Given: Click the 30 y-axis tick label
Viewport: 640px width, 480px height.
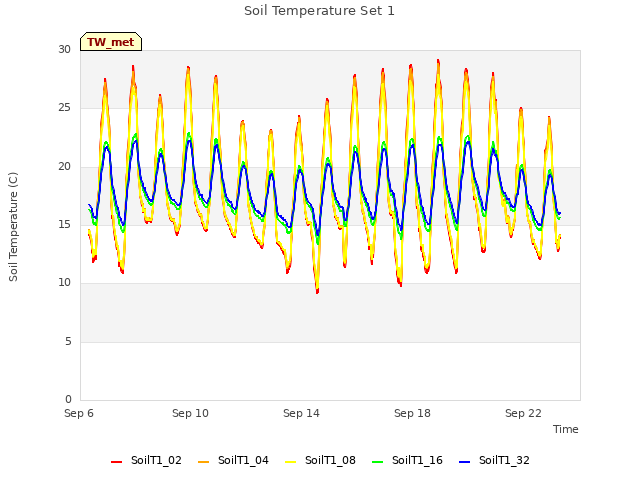Looking at the screenshot, I should coord(64,50).
